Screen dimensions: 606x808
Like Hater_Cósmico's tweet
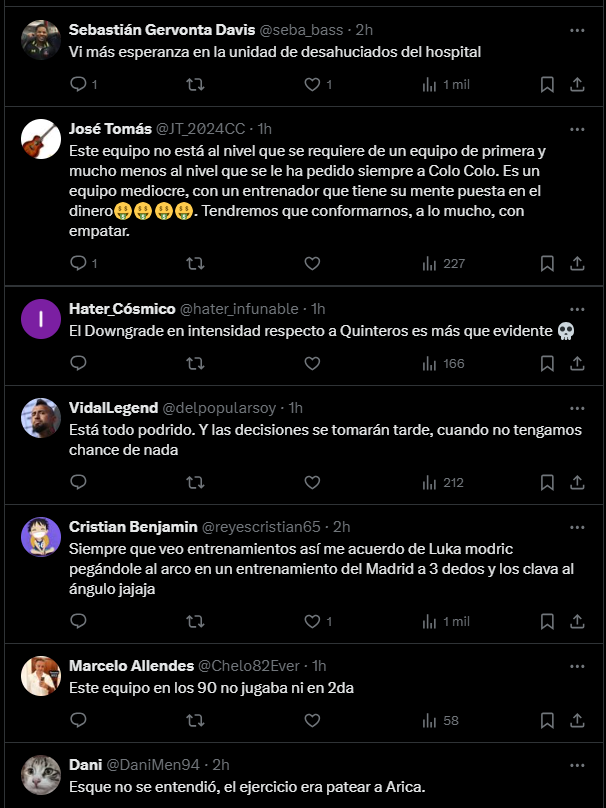(312, 364)
